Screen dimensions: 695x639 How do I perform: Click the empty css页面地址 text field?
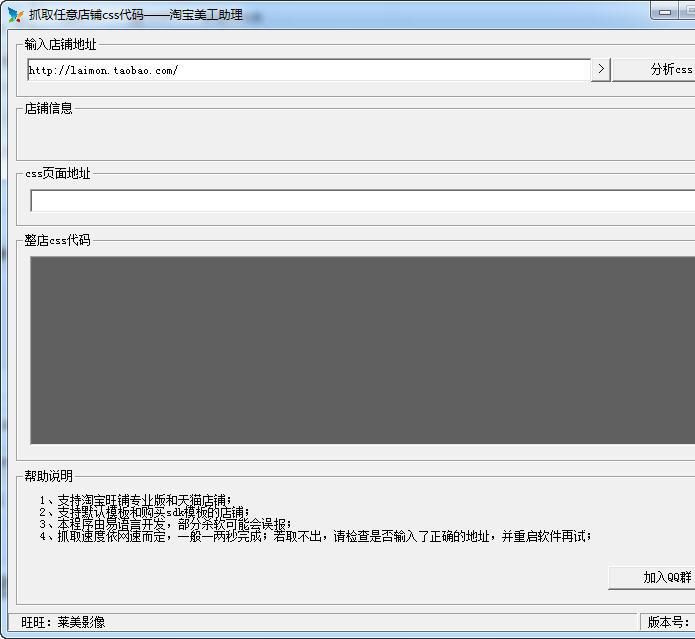[360, 201]
